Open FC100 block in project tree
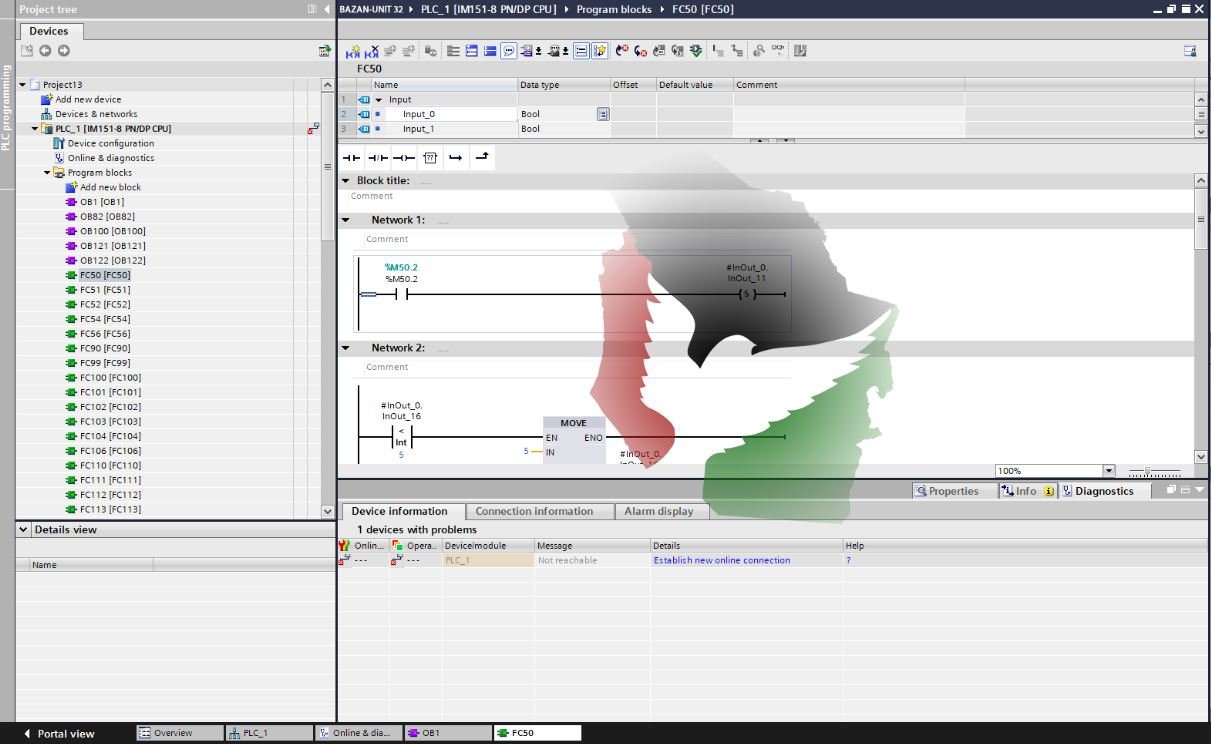This screenshot has height=744, width=1211. [x=109, y=377]
